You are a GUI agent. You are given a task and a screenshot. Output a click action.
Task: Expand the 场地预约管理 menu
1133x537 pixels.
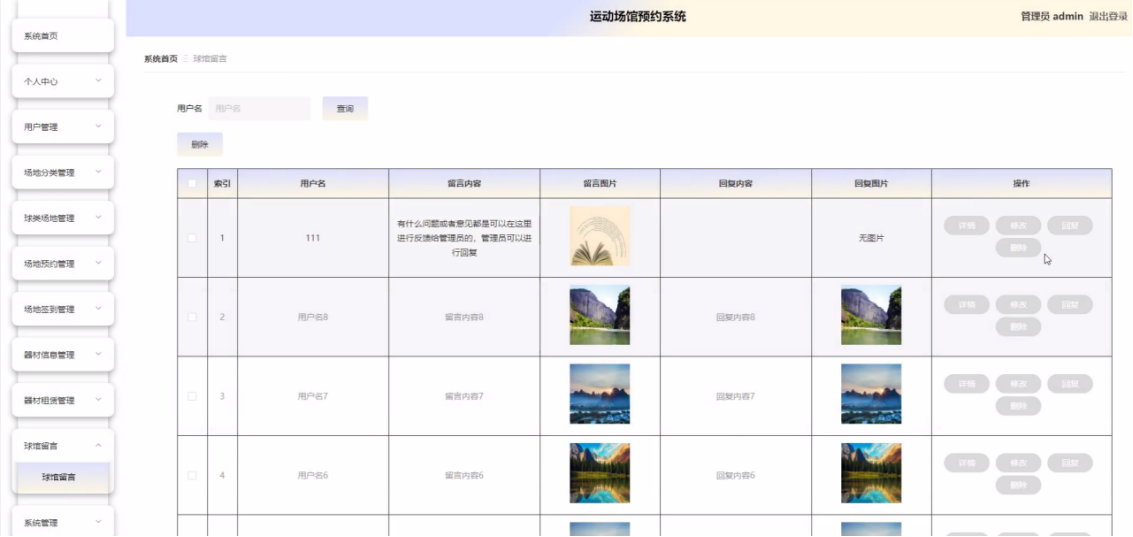(63, 264)
